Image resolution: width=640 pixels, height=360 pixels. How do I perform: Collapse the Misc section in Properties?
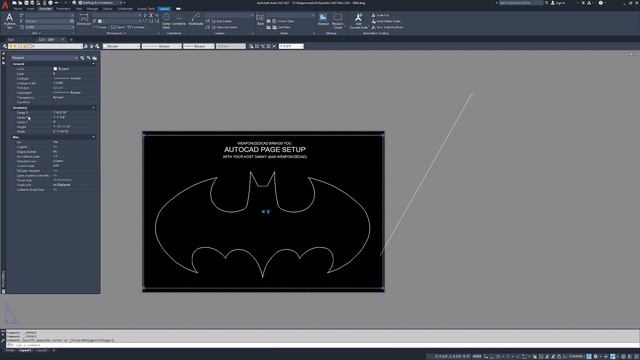click(x=93, y=137)
